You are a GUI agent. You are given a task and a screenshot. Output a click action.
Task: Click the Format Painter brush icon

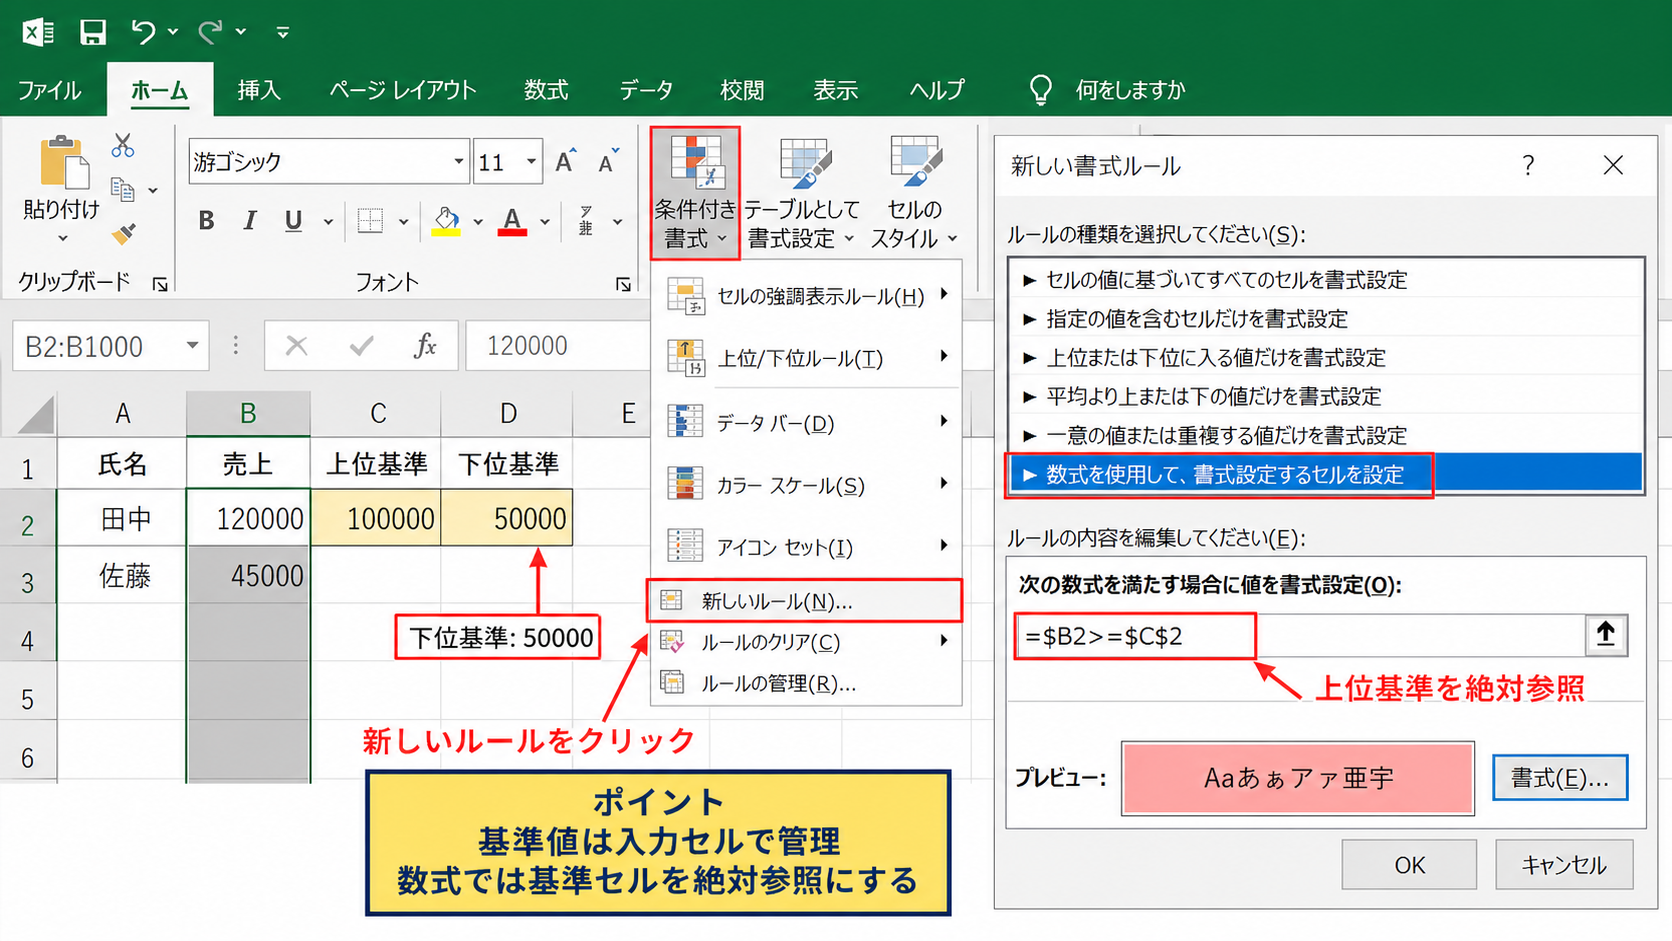[x=123, y=233]
